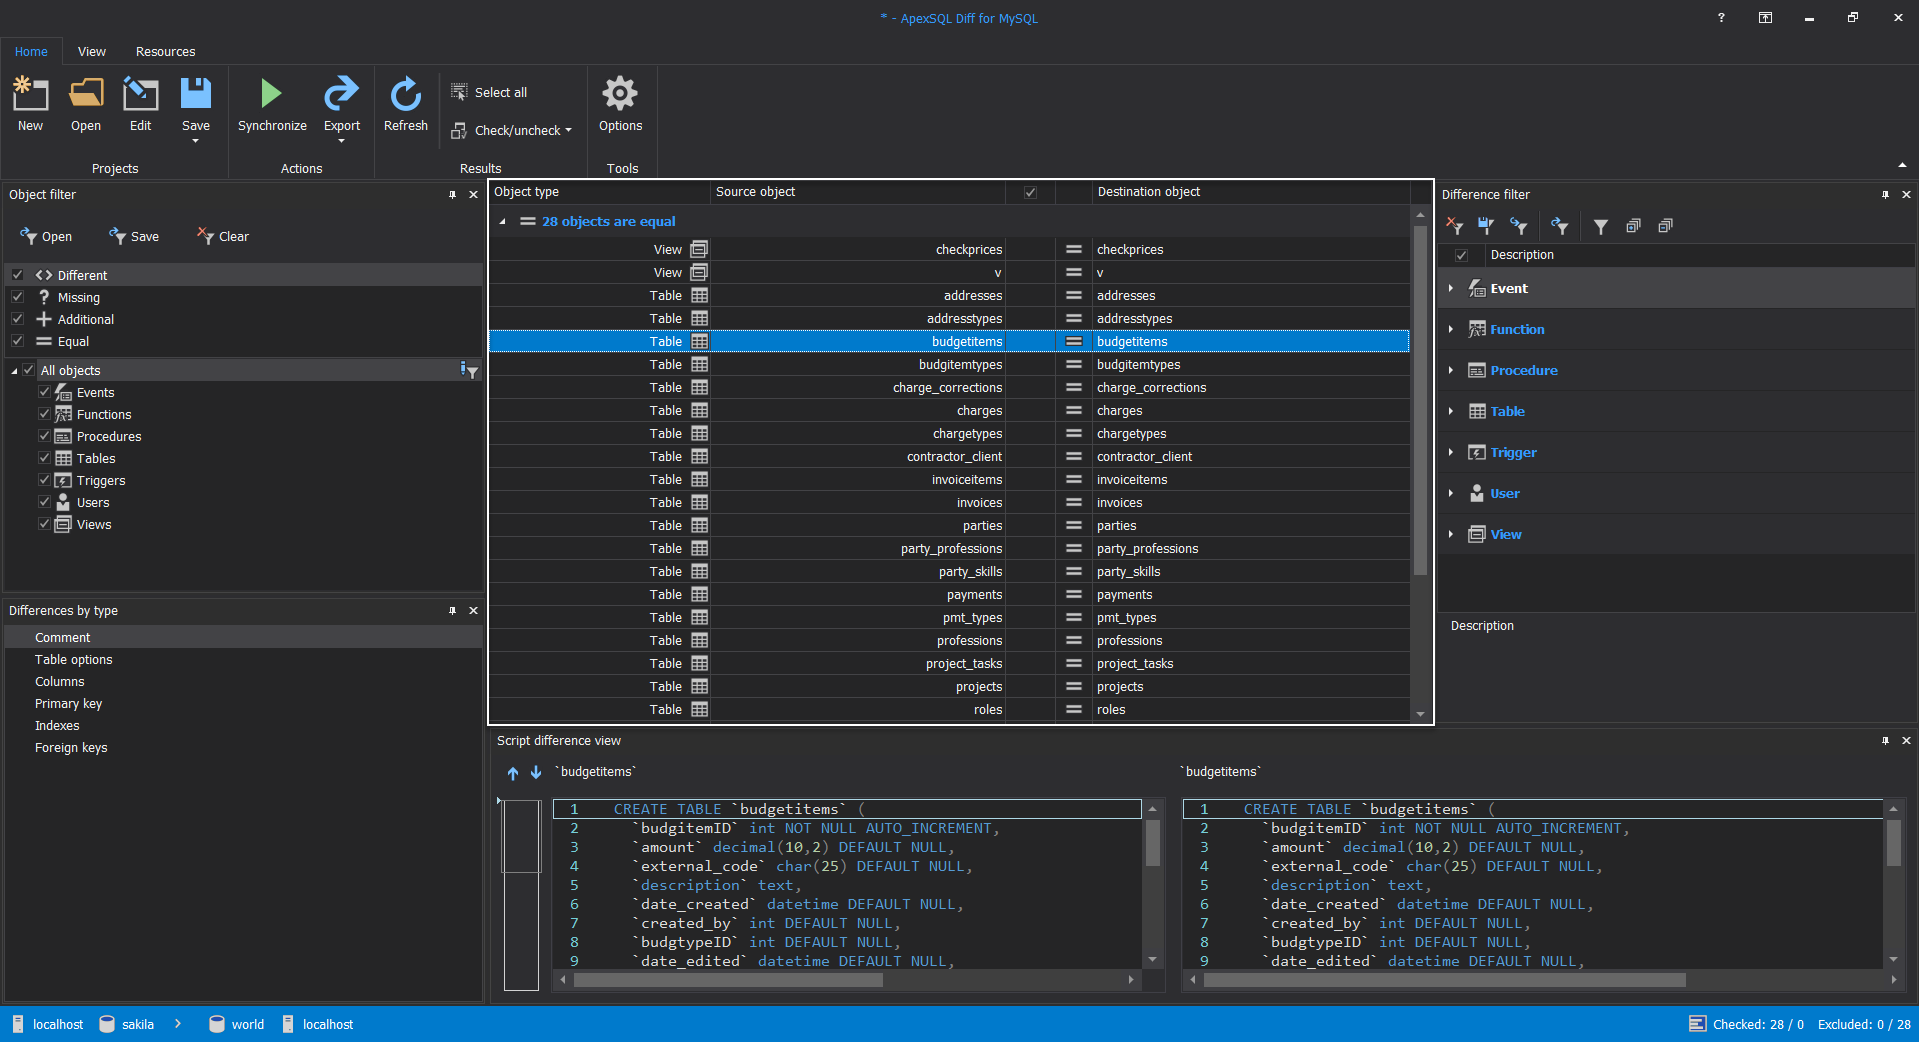
Task: Refresh the comparison results
Action: tap(406, 104)
